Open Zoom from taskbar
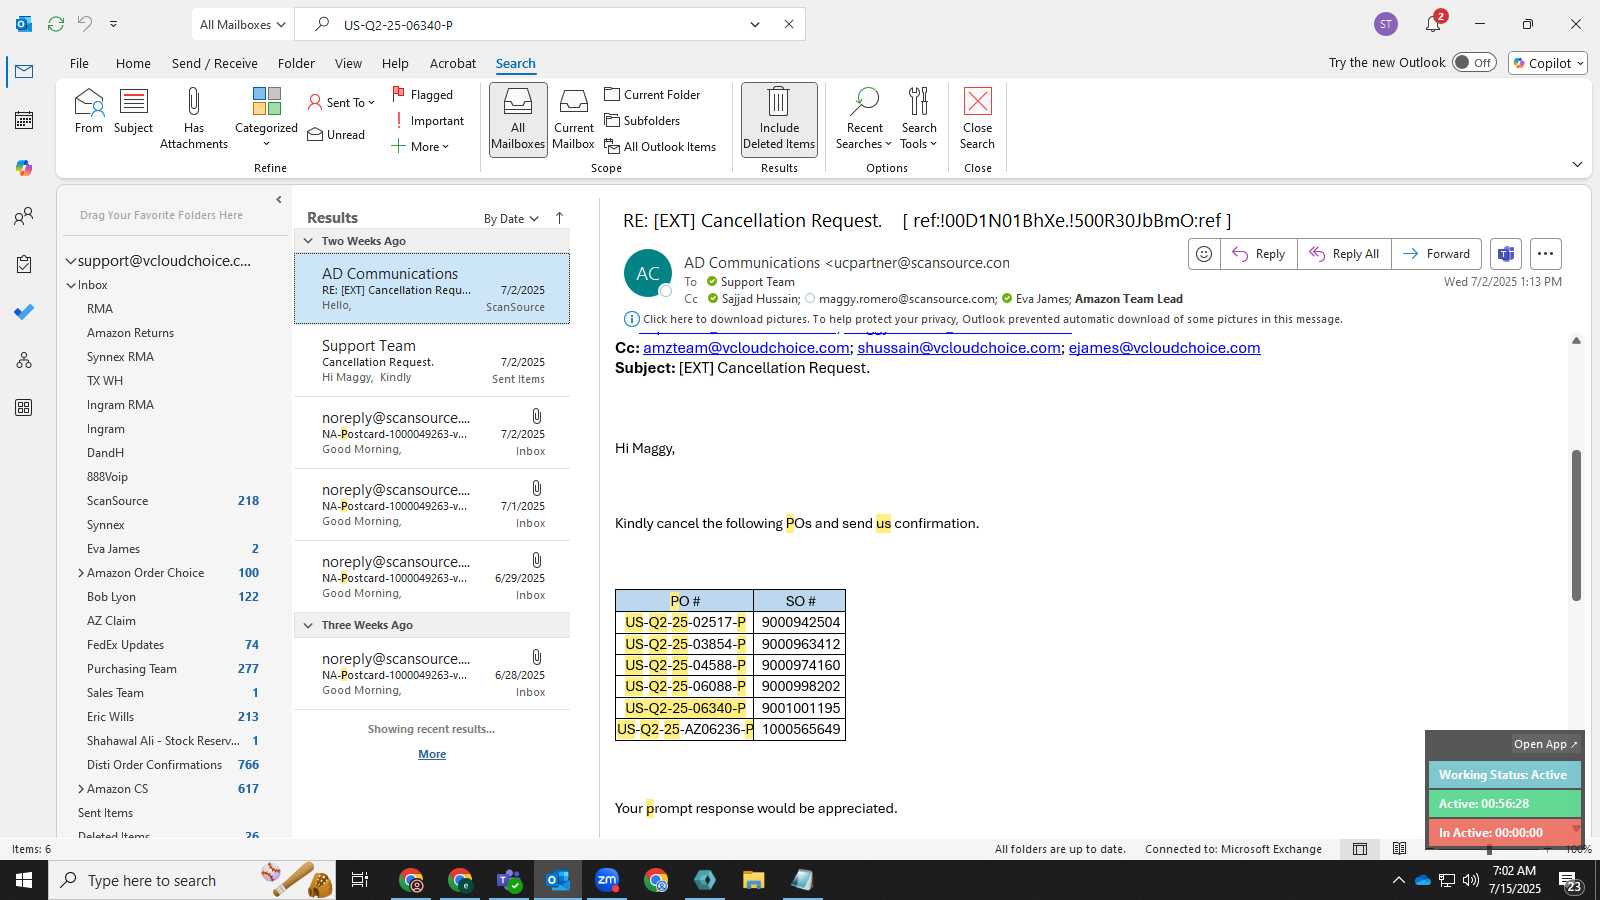Image resolution: width=1600 pixels, height=900 pixels. click(x=607, y=880)
